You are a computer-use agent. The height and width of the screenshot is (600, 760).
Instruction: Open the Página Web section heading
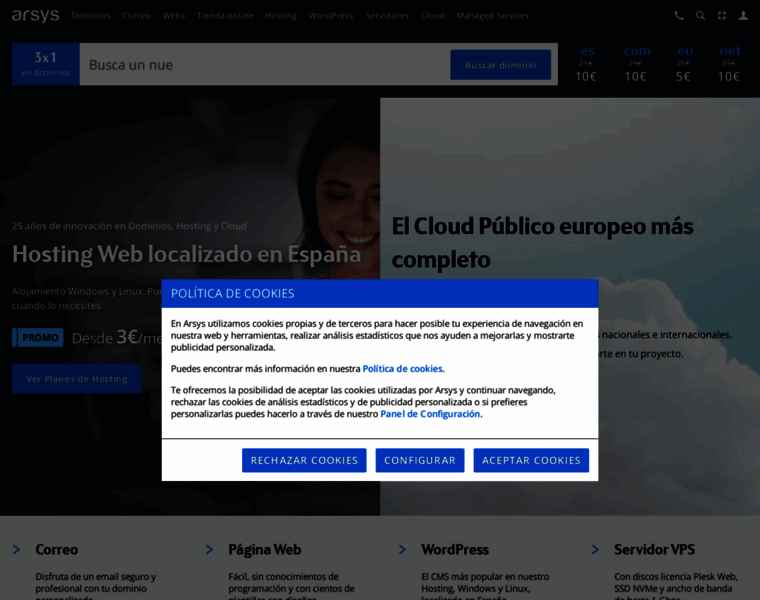265,550
